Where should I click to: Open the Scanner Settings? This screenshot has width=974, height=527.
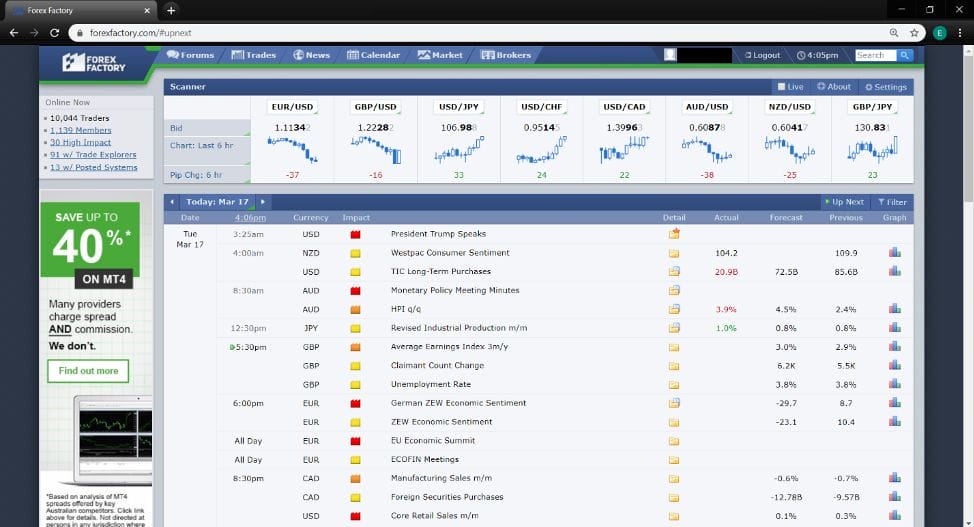coord(886,87)
